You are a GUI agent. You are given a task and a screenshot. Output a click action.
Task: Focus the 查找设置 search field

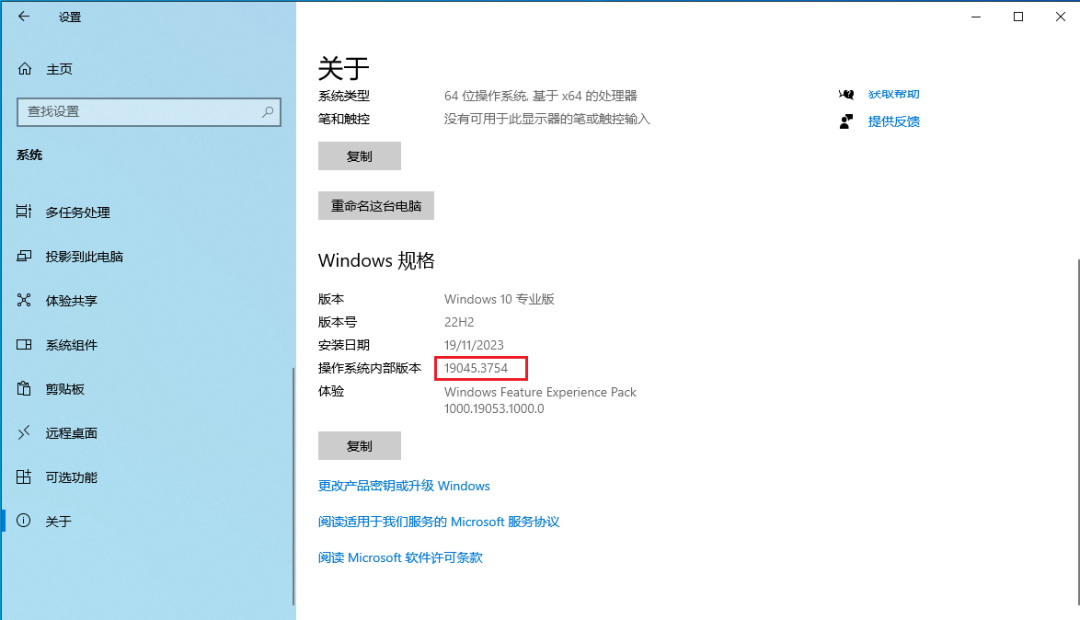pos(149,112)
